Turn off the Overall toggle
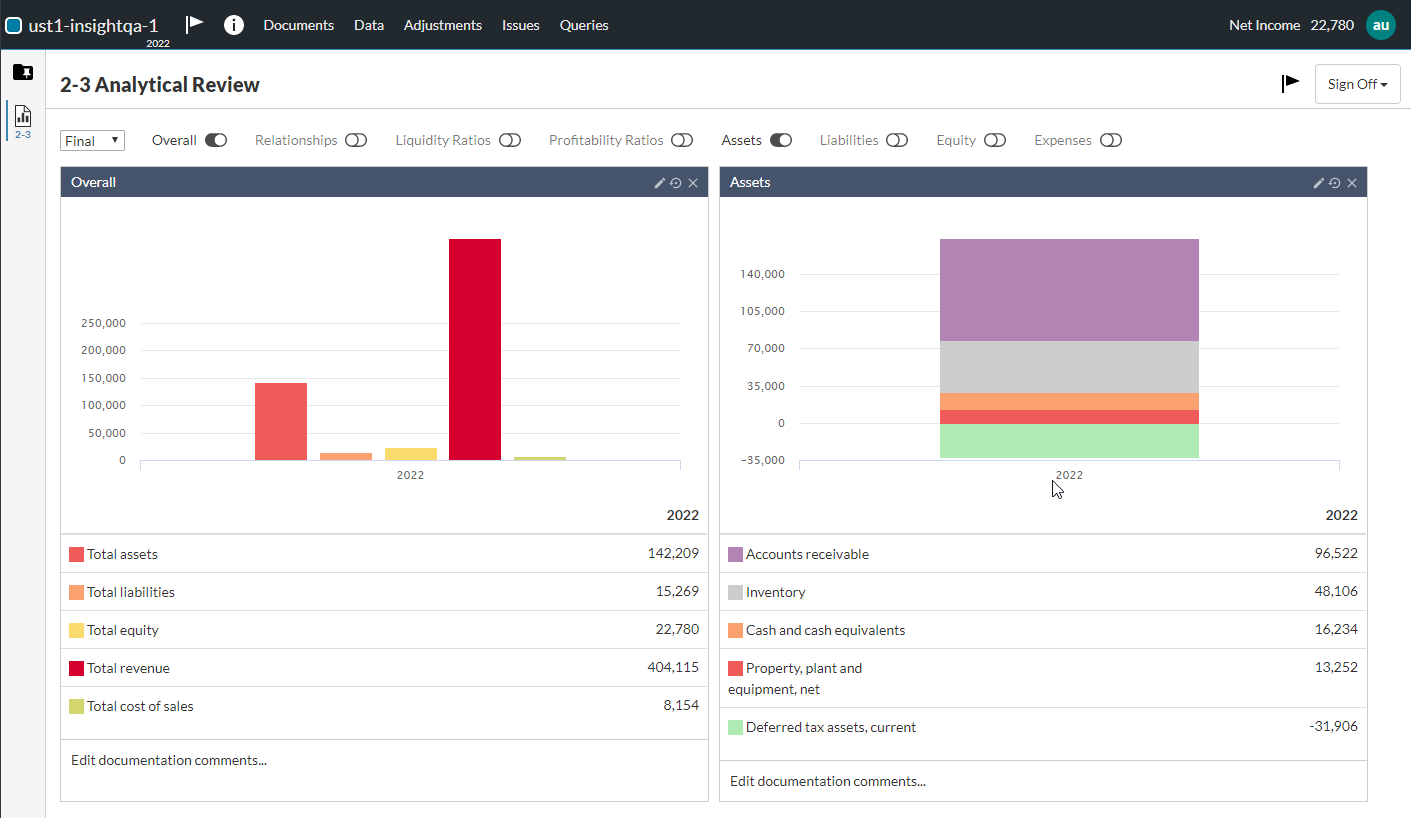Screen dimensions: 1411x818 (216, 140)
